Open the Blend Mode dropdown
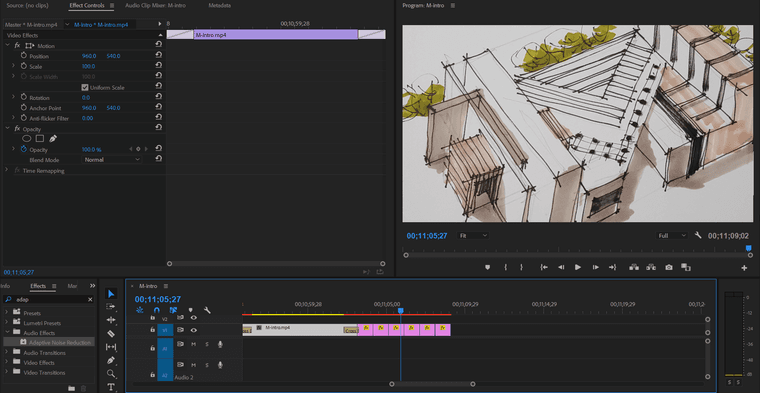This screenshot has width=760, height=393. coord(111,159)
